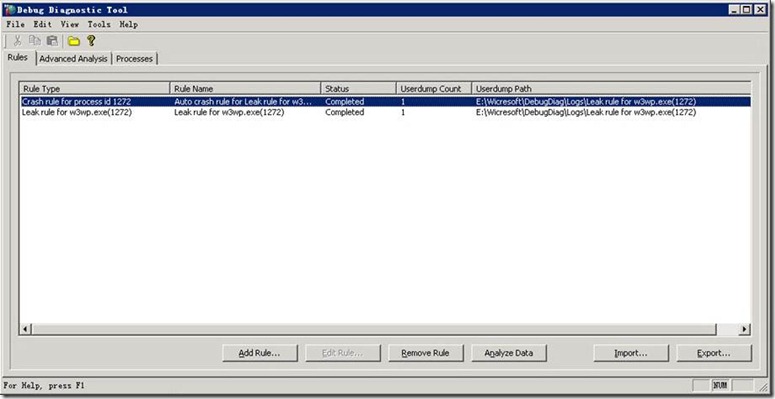Open the yellow folder toolbar icon
The width and height of the screenshot is (775, 399).
(74, 41)
